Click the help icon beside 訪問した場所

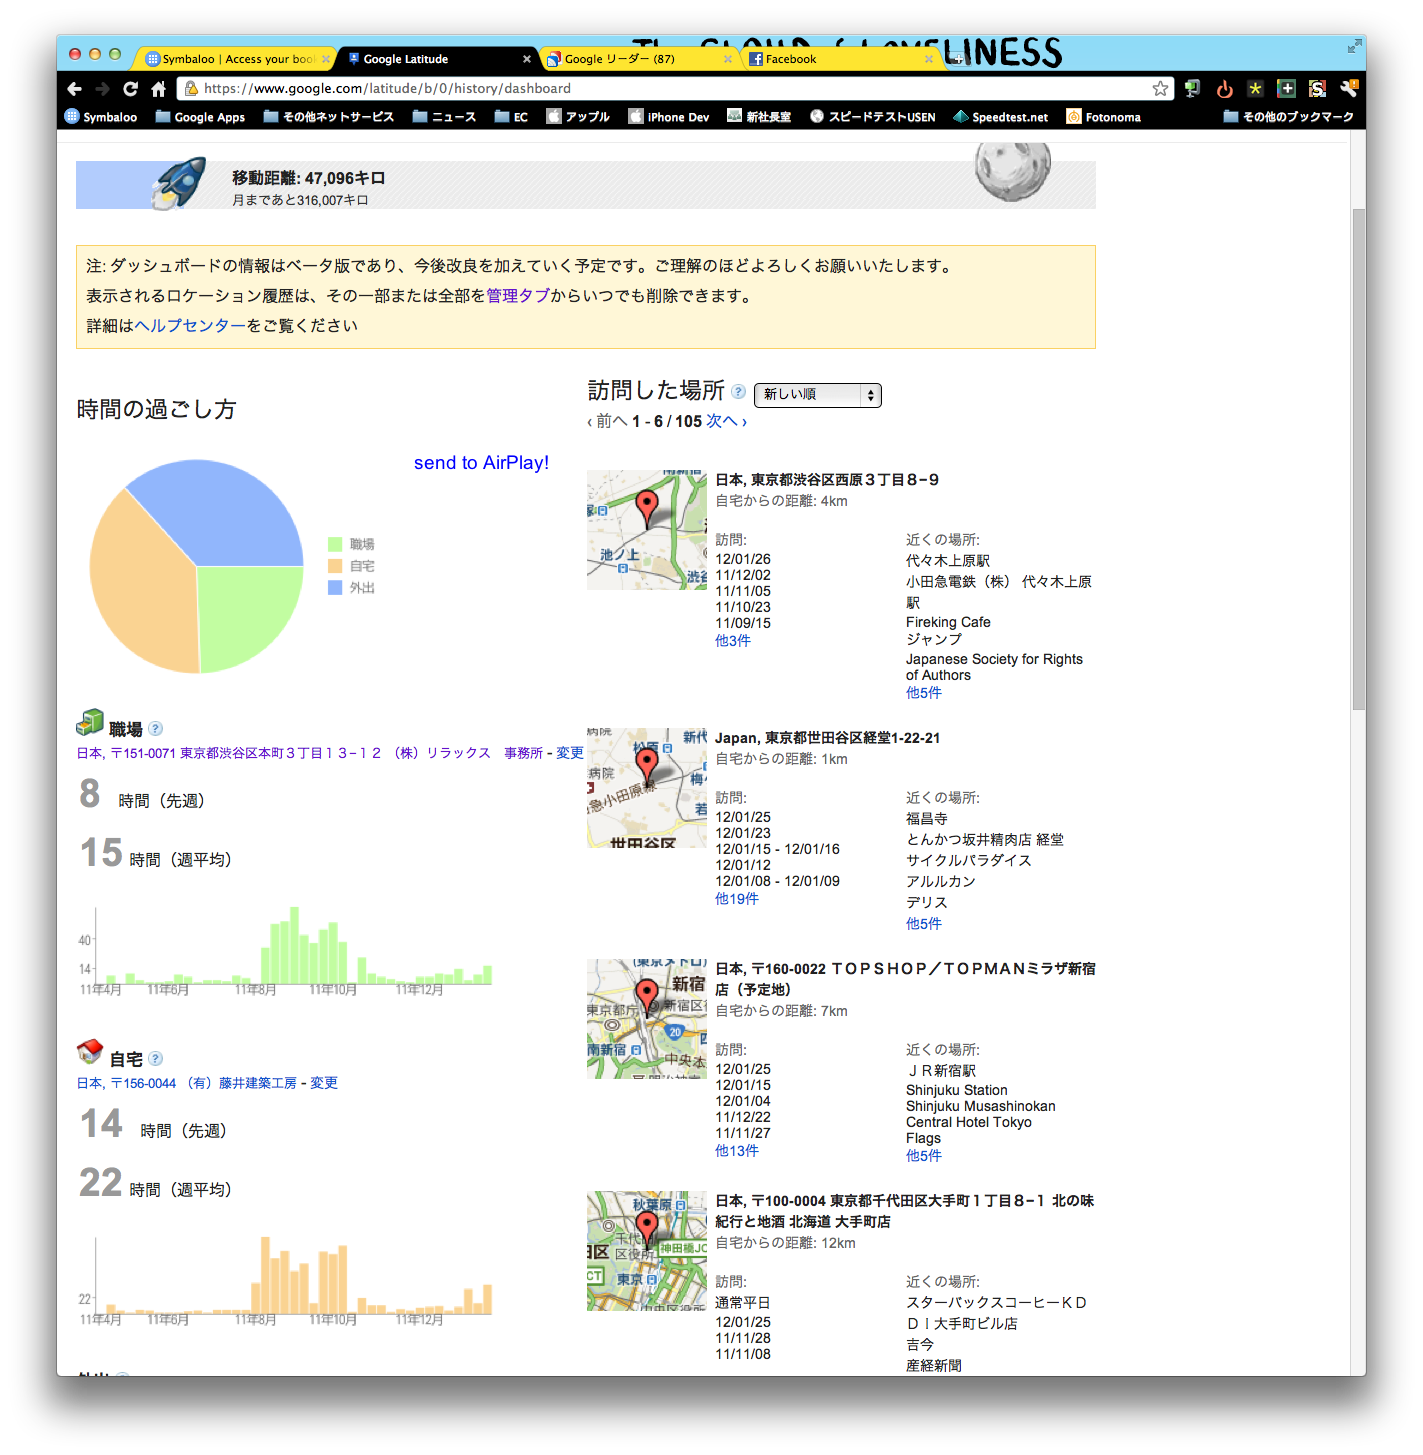738,392
